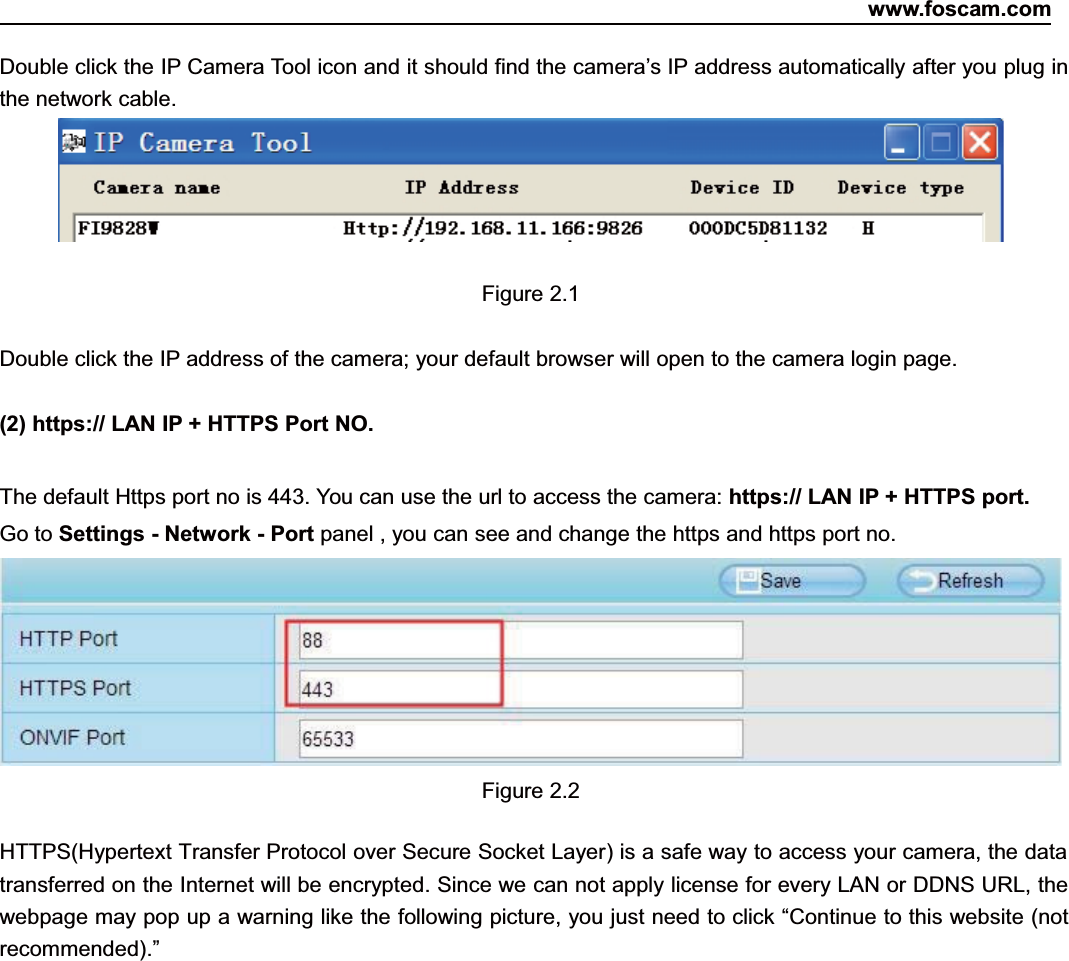This screenshot has width=1069, height=961.
Task: Click the HTTPS Port label
Action: point(75,688)
